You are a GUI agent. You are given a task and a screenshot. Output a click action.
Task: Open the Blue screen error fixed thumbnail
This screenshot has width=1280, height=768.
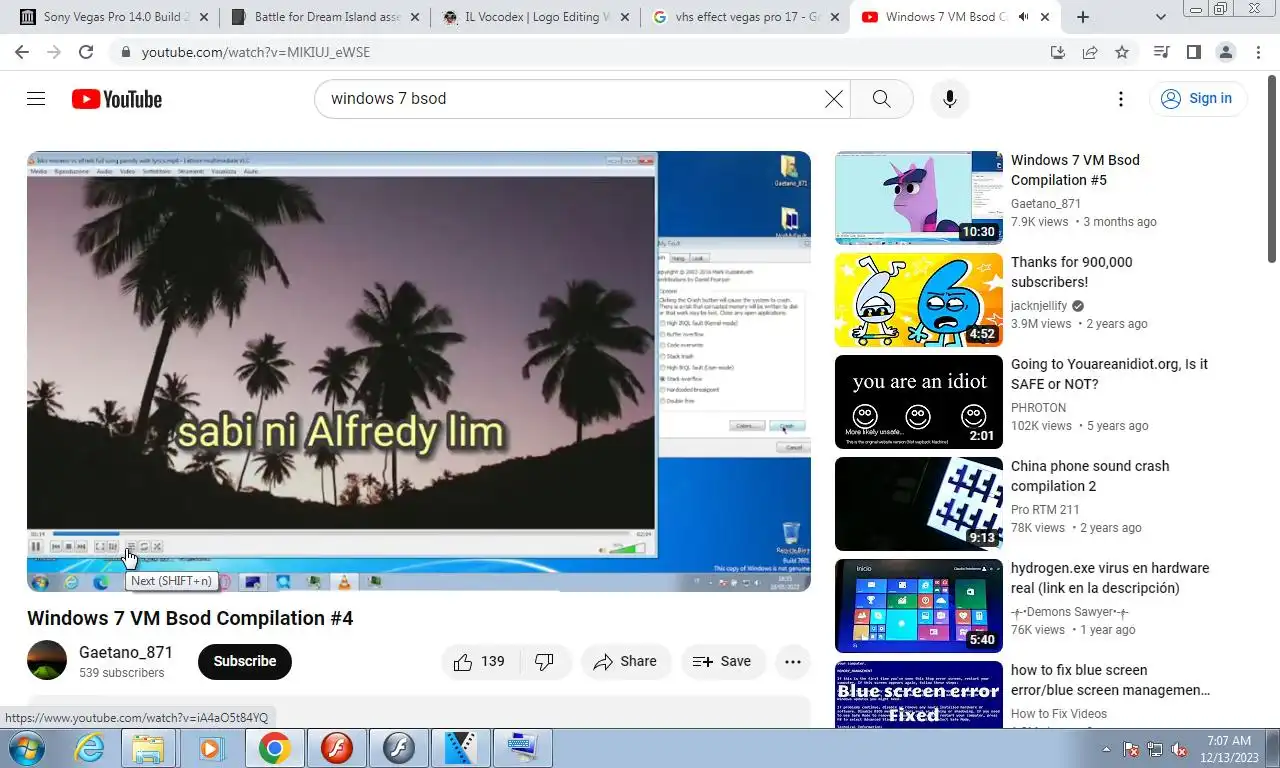pyautogui.click(x=919, y=694)
